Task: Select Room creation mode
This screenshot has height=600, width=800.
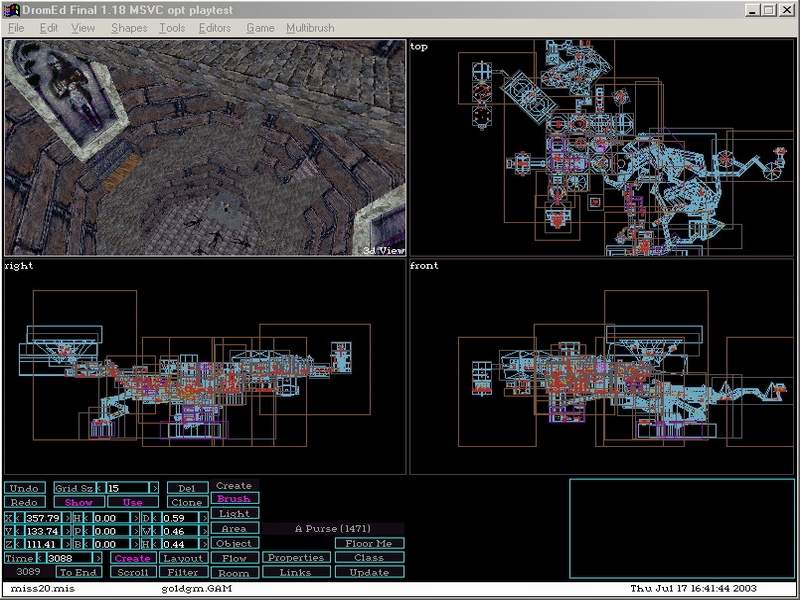Action: 234,573
